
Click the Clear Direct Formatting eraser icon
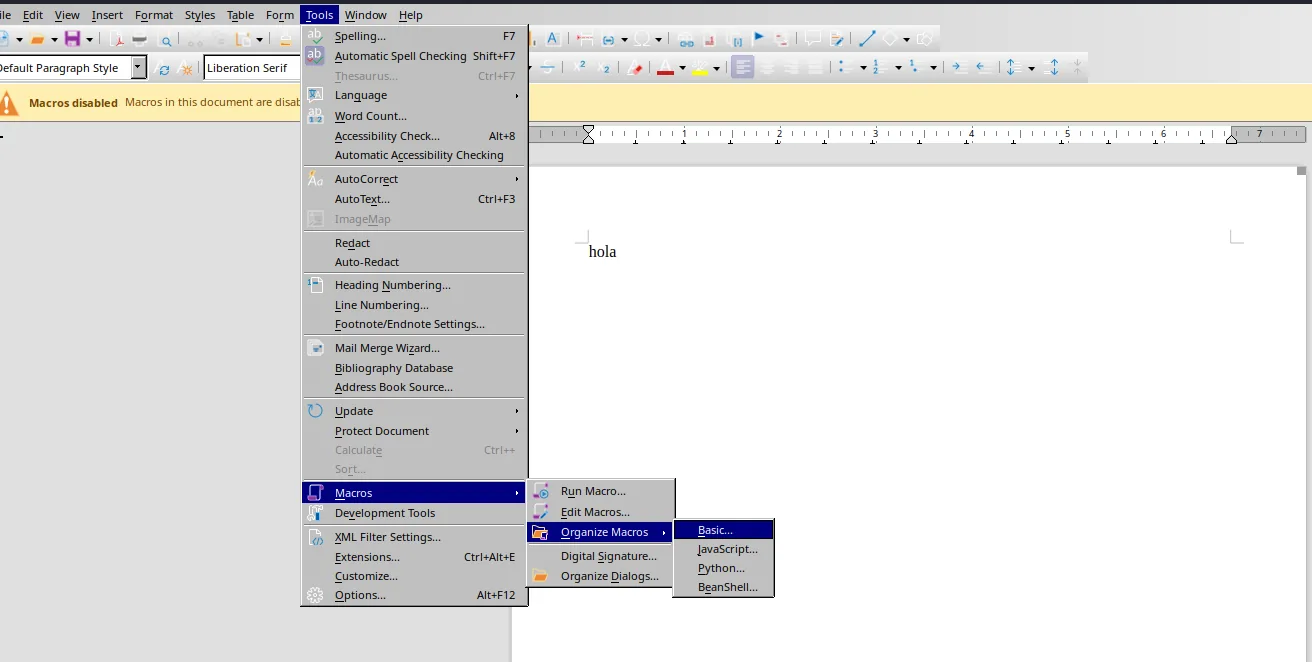[x=634, y=68]
